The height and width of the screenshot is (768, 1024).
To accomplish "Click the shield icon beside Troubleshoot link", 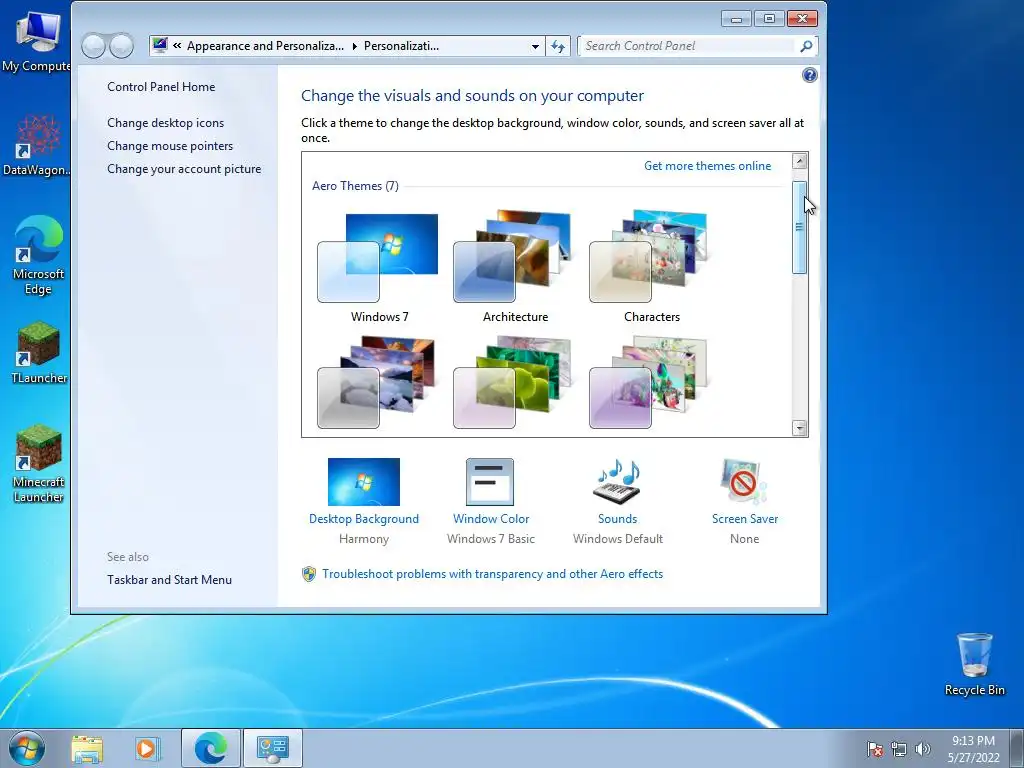I will pyautogui.click(x=309, y=574).
